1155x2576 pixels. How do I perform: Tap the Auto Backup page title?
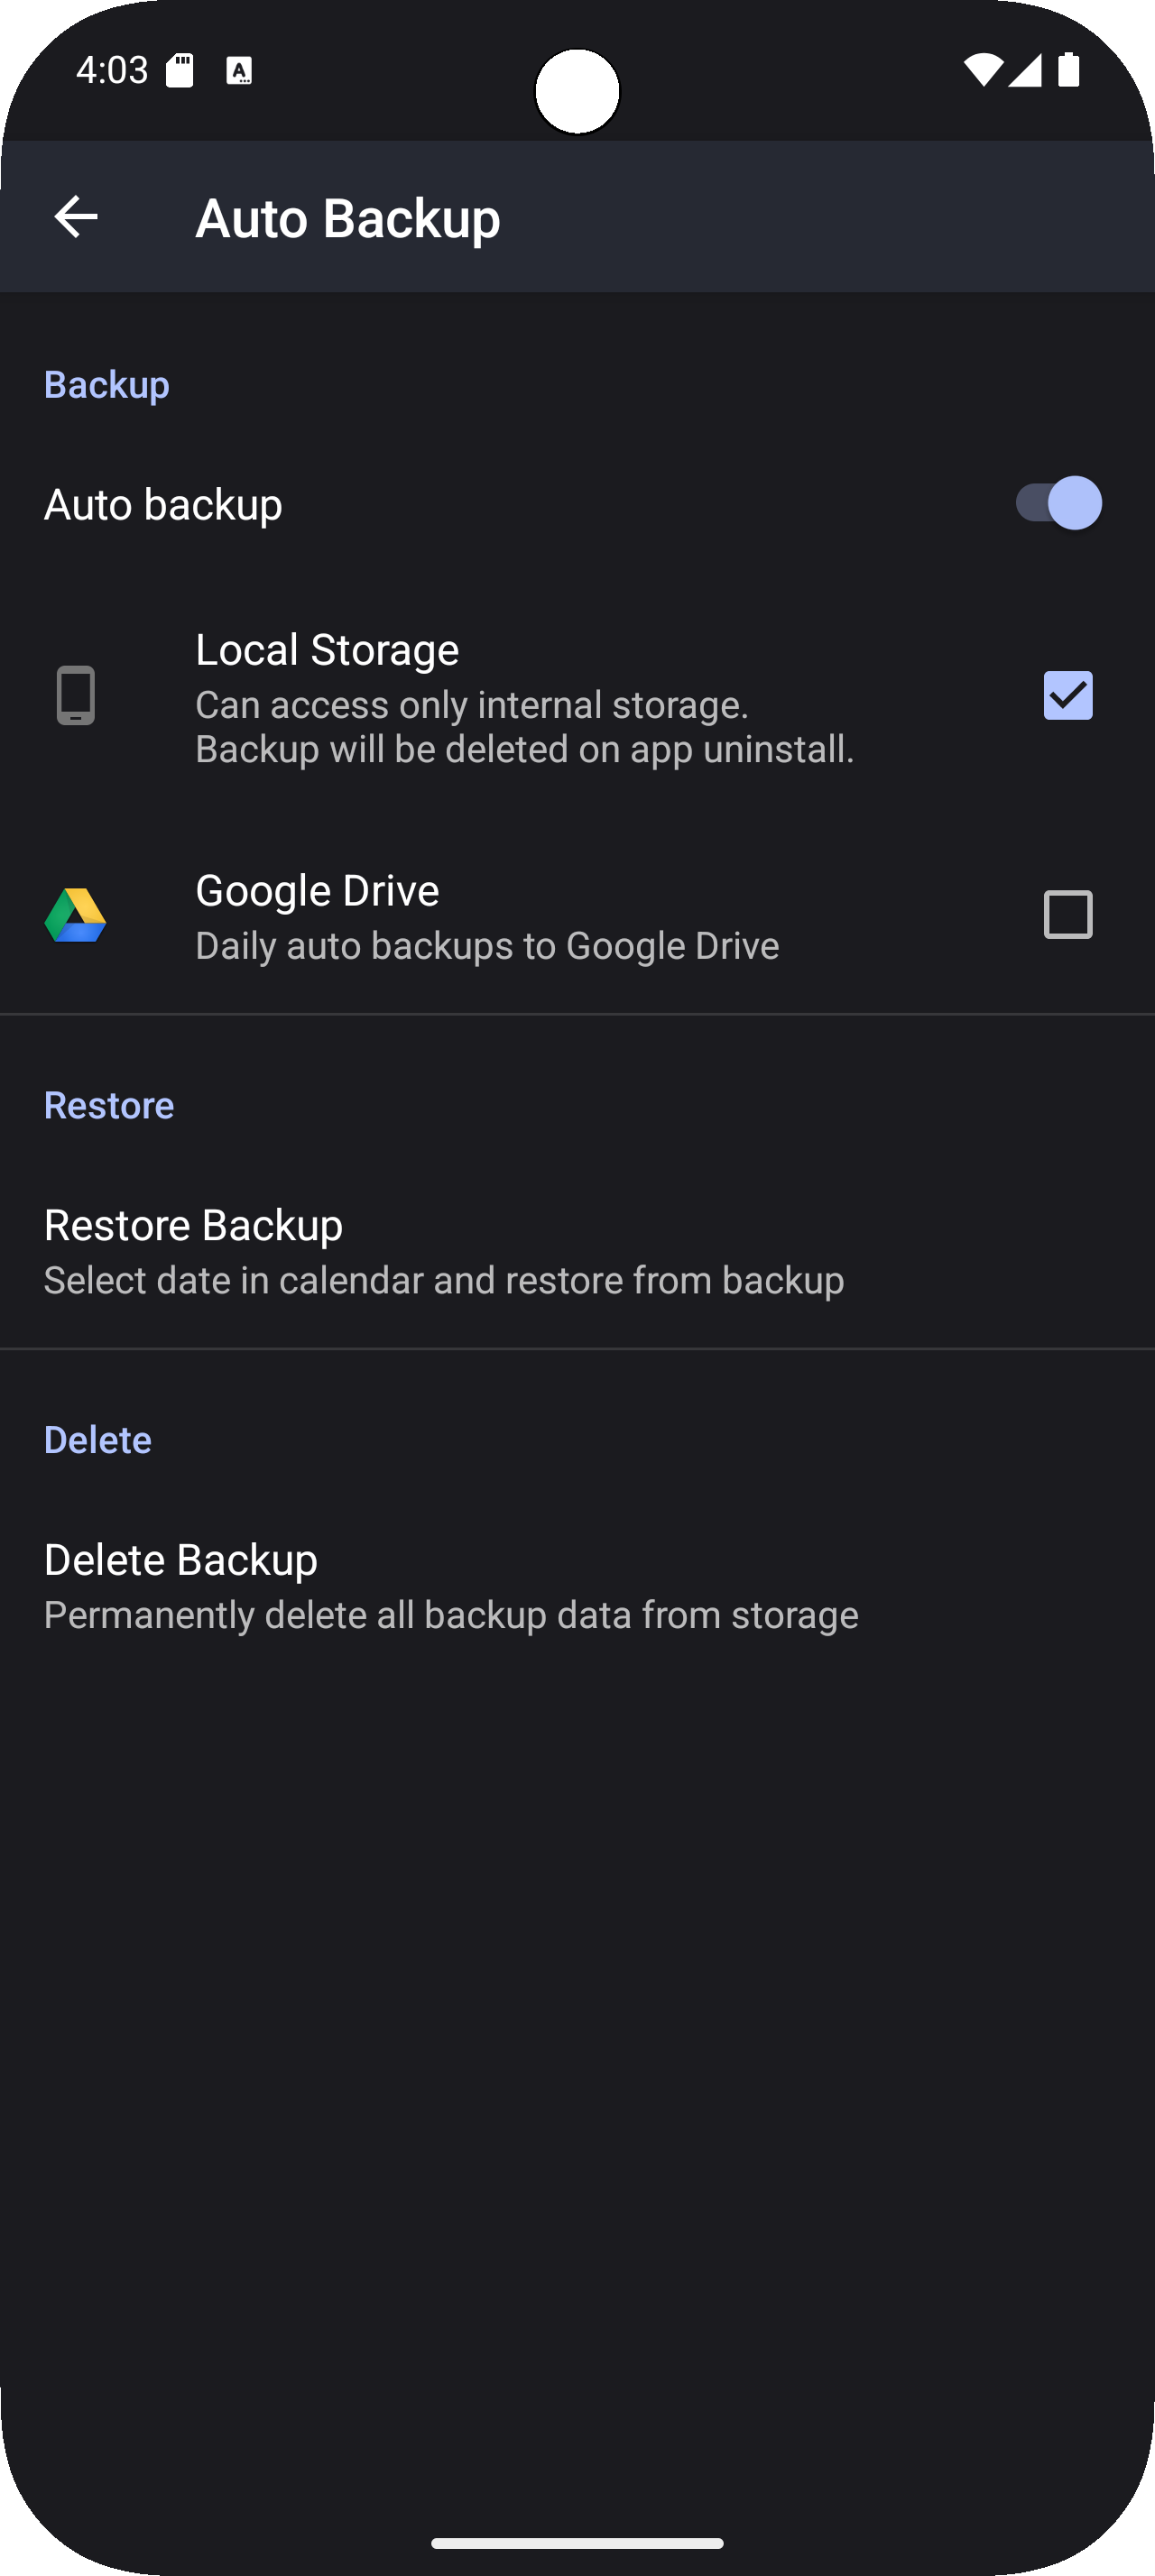tap(347, 218)
